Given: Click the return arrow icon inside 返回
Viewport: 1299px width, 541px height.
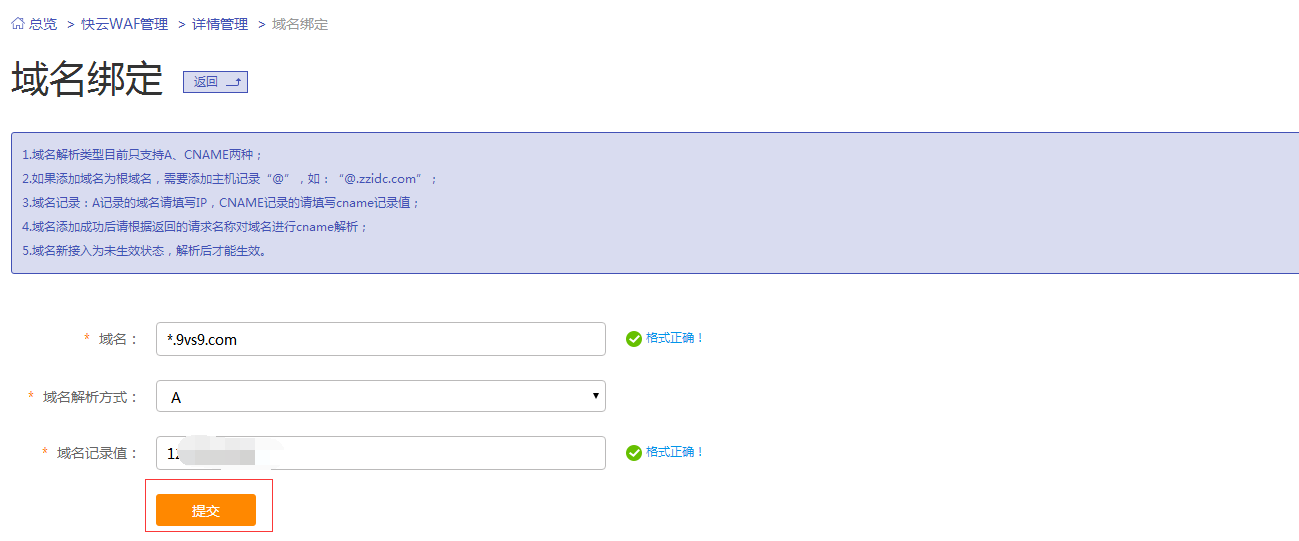Looking at the screenshot, I should click(233, 82).
